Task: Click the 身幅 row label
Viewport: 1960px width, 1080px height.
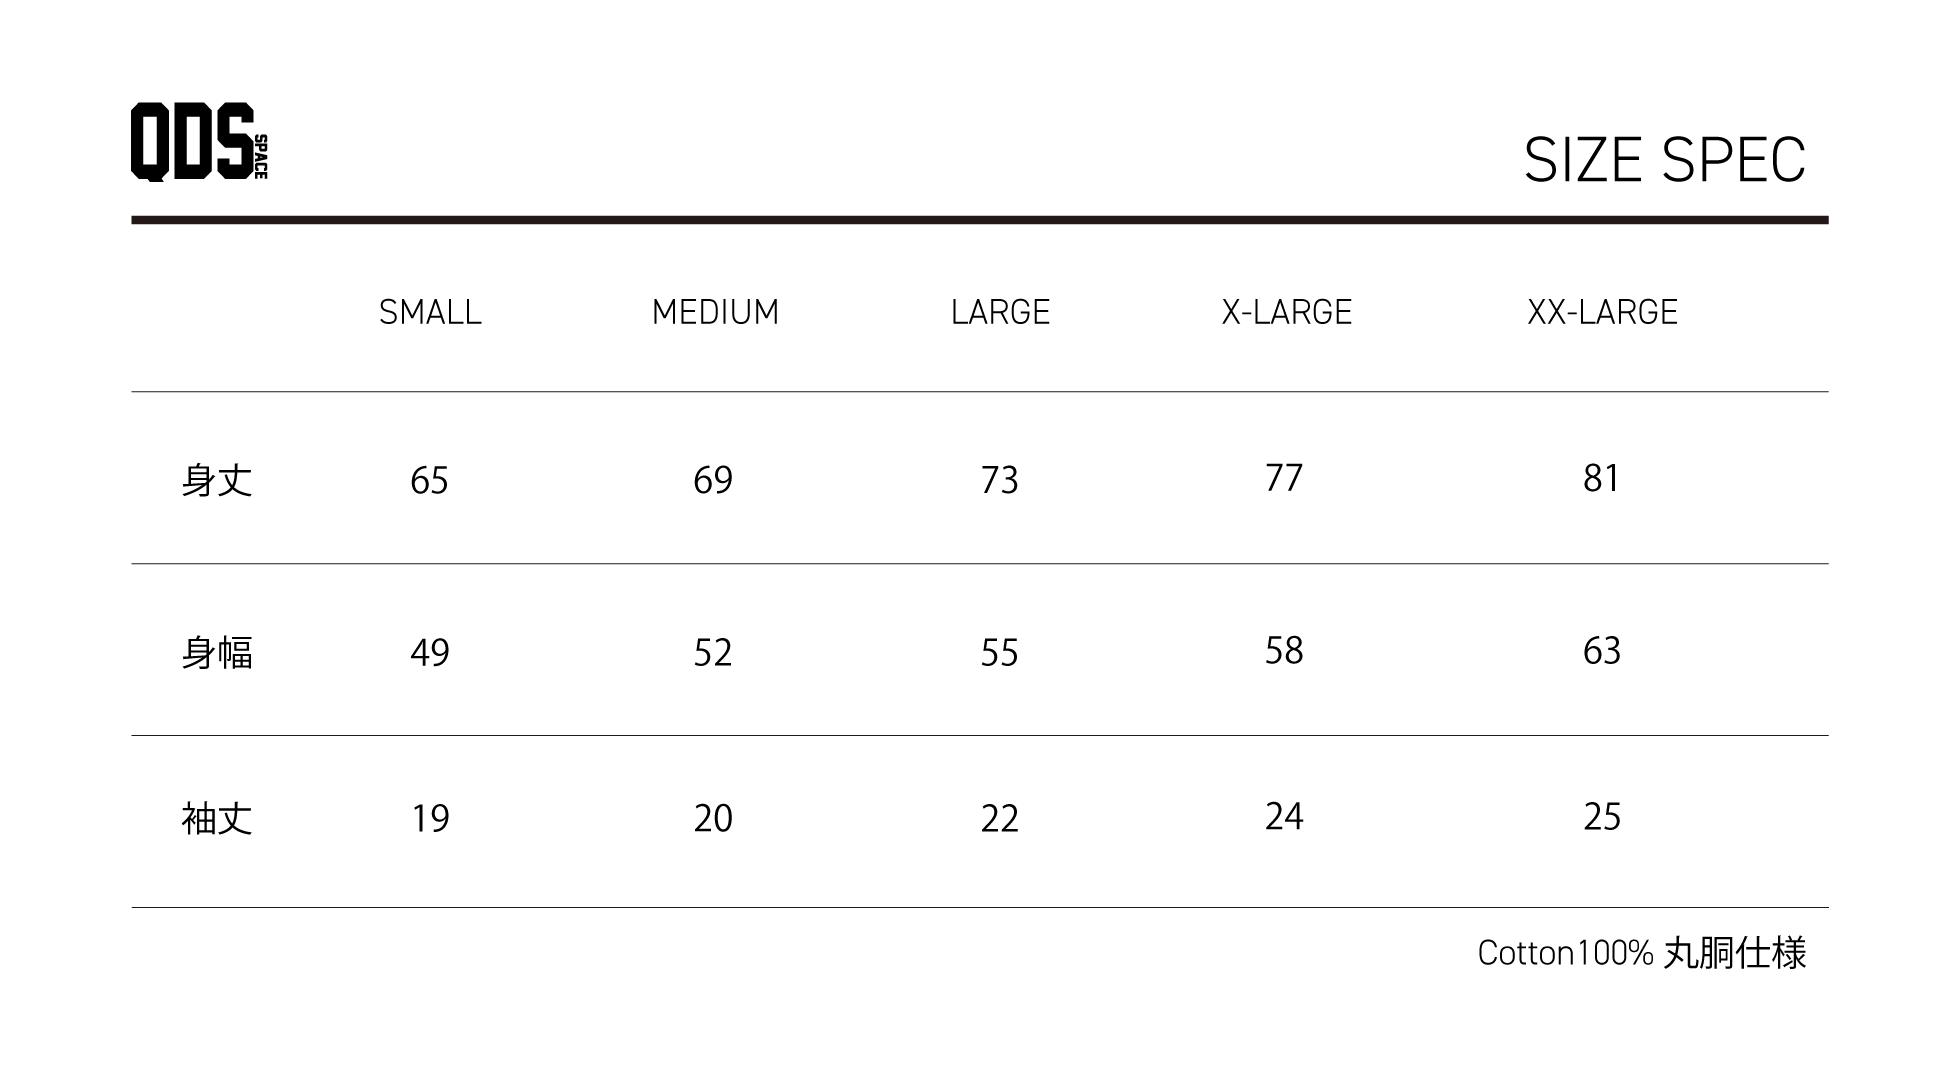Action: pyautogui.click(x=217, y=652)
